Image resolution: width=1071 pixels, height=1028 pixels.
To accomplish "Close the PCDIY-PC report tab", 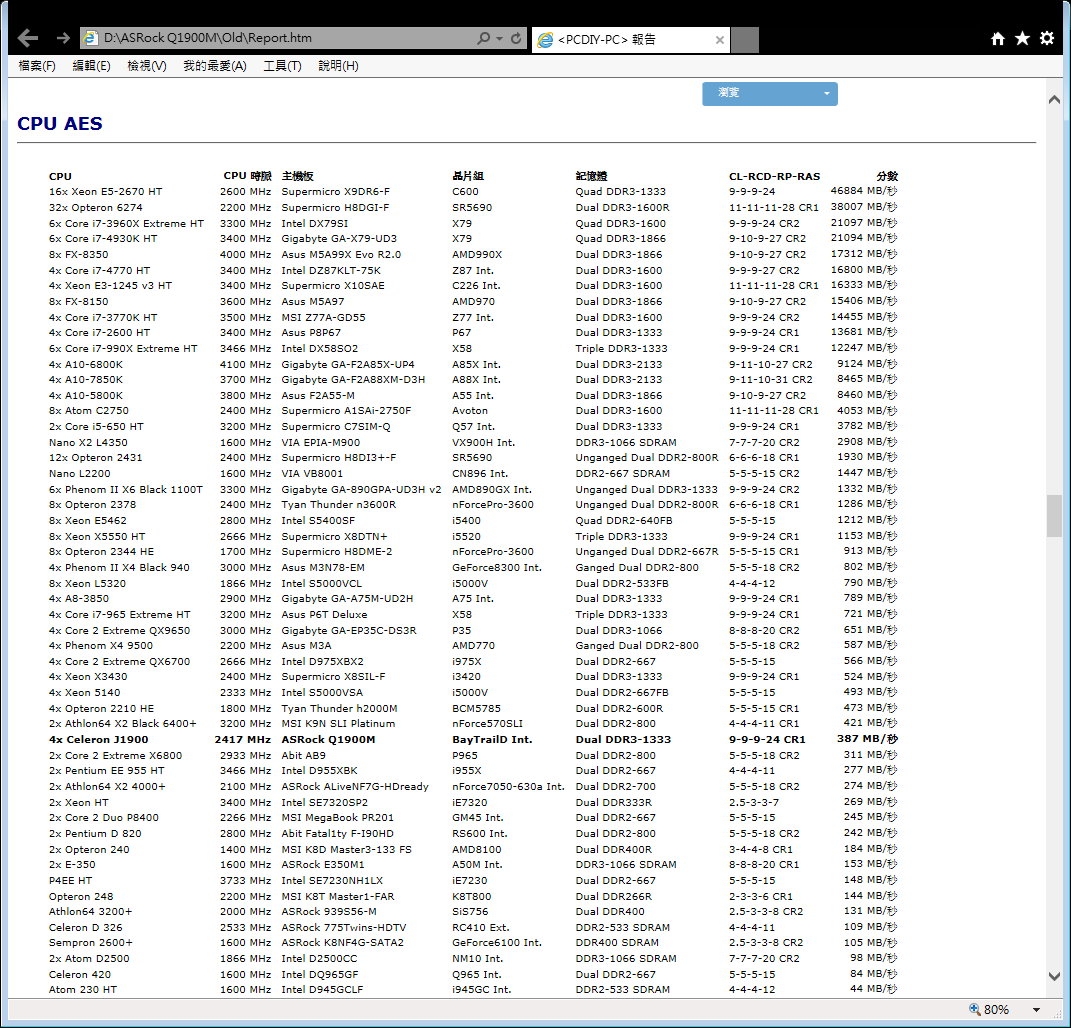I will (x=719, y=40).
